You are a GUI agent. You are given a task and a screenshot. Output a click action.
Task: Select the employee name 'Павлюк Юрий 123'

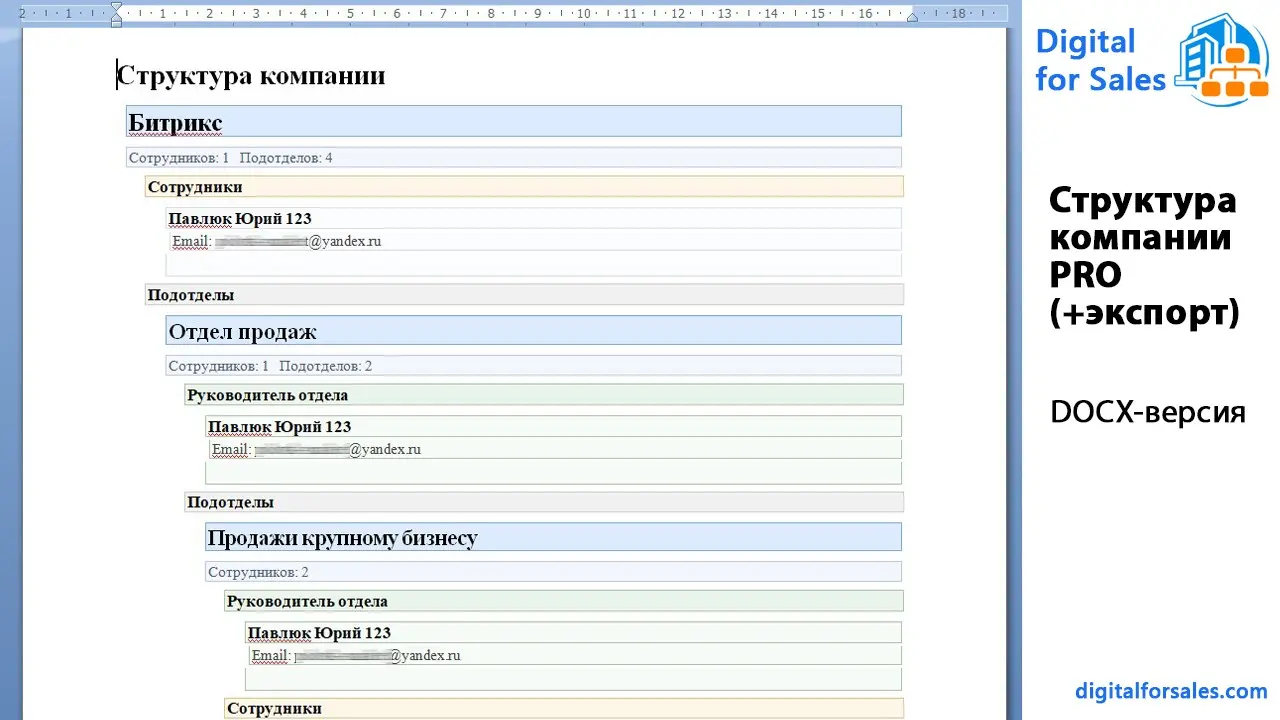click(x=241, y=218)
